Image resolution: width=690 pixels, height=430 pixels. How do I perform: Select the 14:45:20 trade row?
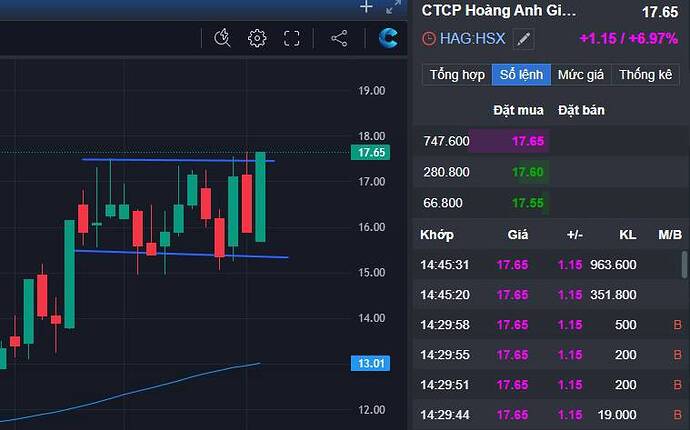click(548, 295)
